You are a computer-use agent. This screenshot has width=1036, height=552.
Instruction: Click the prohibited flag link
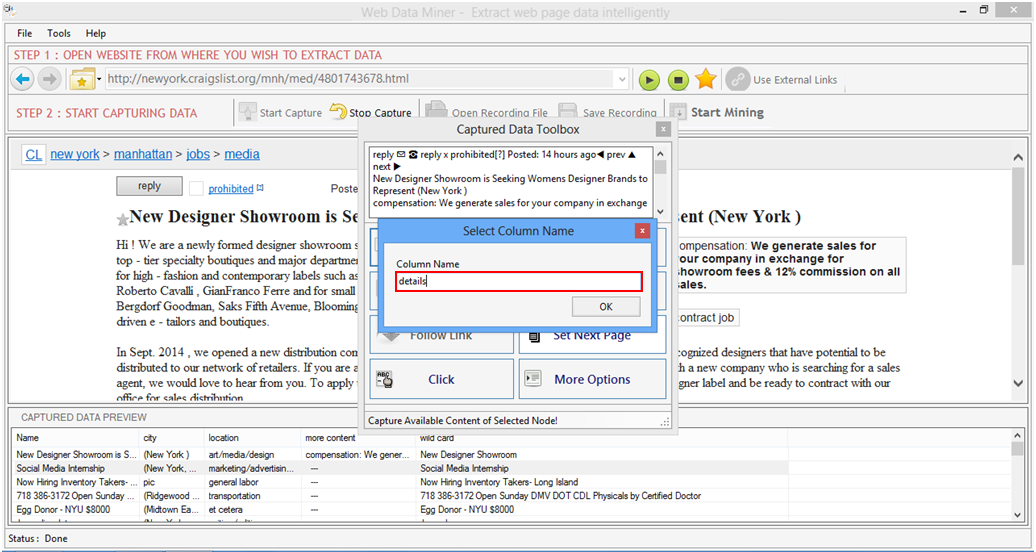pos(231,189)
